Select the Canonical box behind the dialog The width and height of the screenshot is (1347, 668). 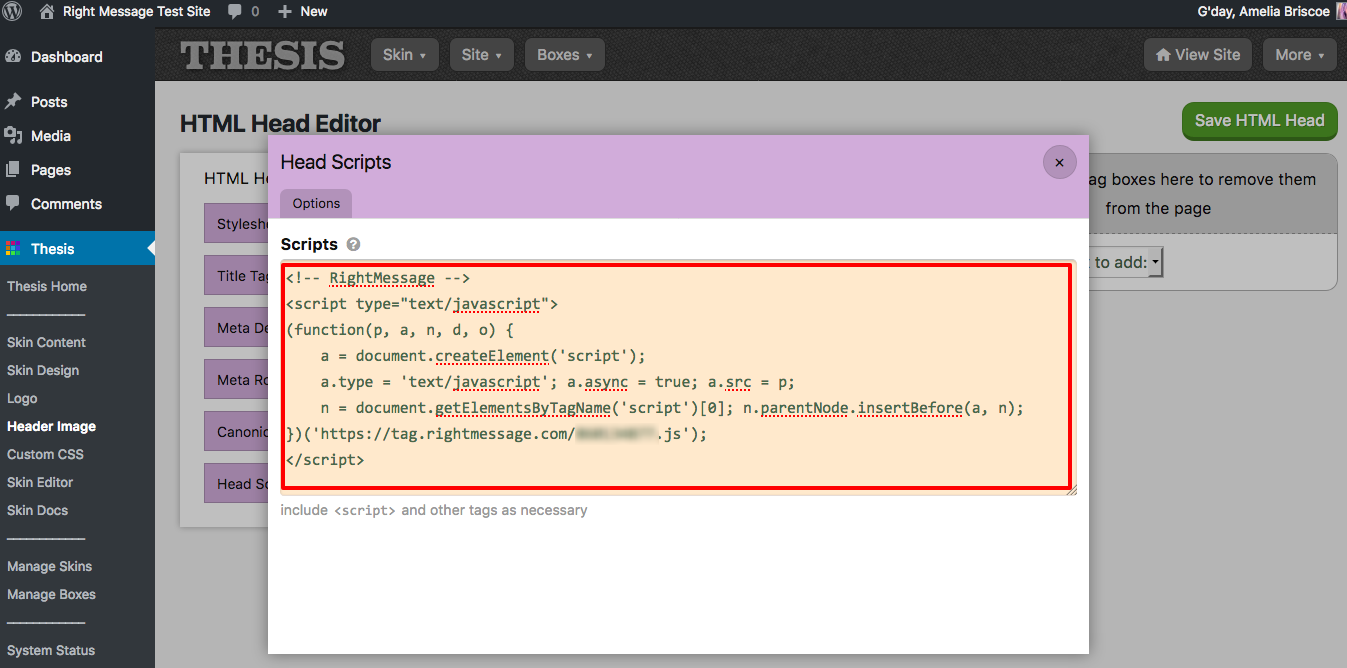point(237,432)
